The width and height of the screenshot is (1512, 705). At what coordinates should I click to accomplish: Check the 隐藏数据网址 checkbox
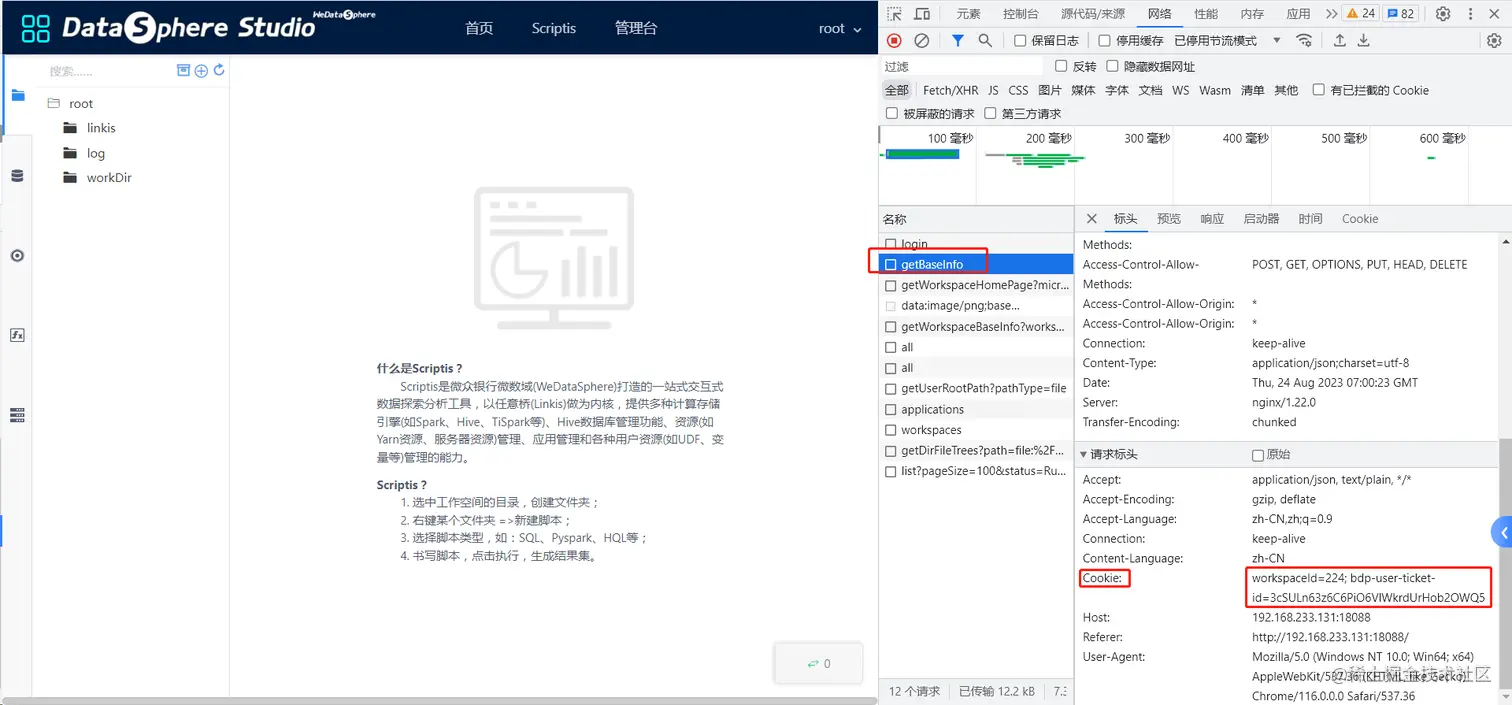point(1113,66)
